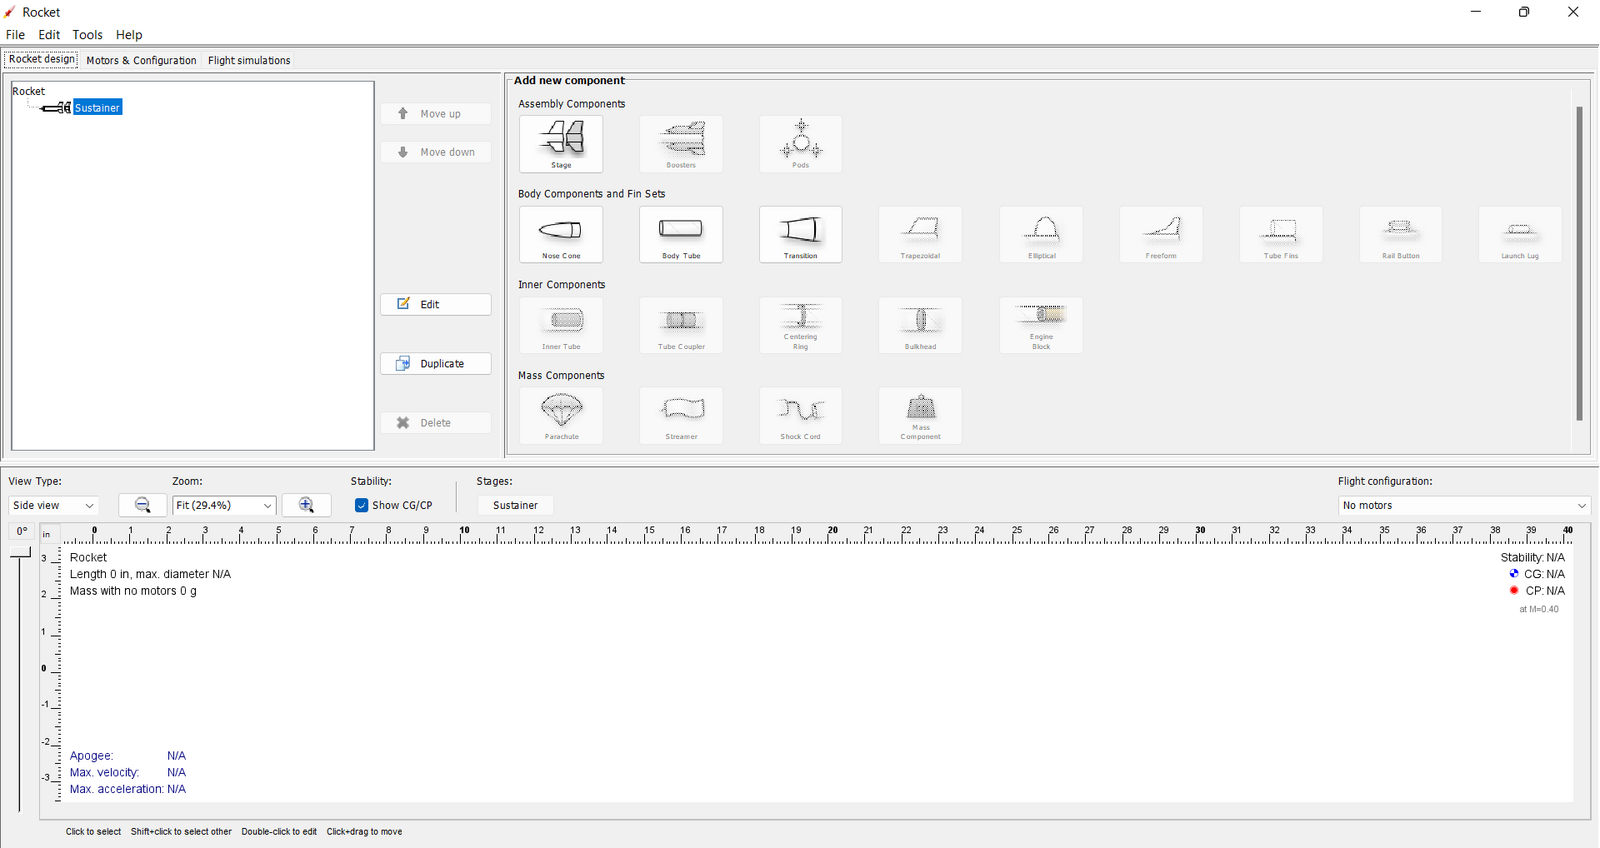
Task: Open the View Type dropdown
Action: 53,505
